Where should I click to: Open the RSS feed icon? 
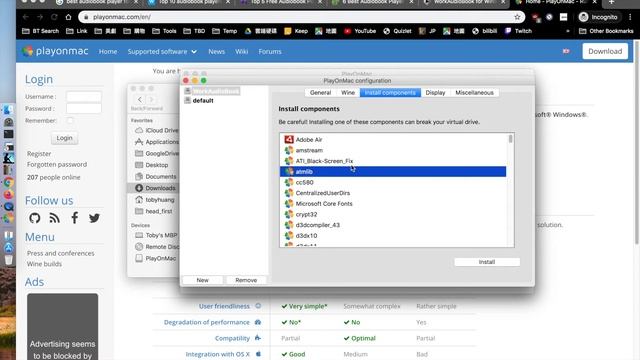tap(55, 218)
